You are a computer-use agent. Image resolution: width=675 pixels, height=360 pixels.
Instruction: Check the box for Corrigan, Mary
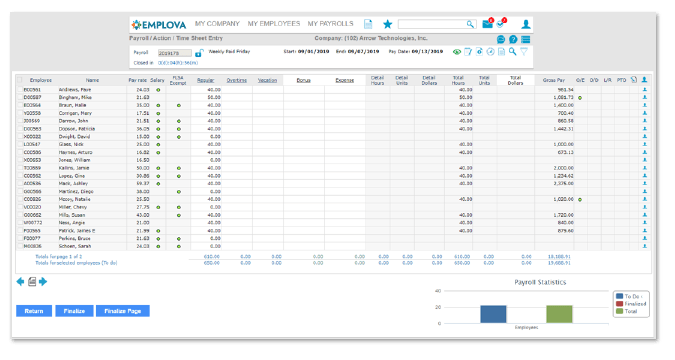pos(19,113)
